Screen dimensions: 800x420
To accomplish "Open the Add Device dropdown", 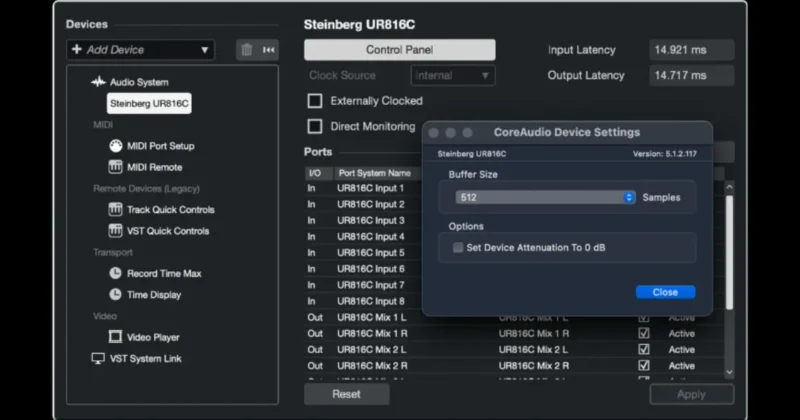I will tap(140, 50).
